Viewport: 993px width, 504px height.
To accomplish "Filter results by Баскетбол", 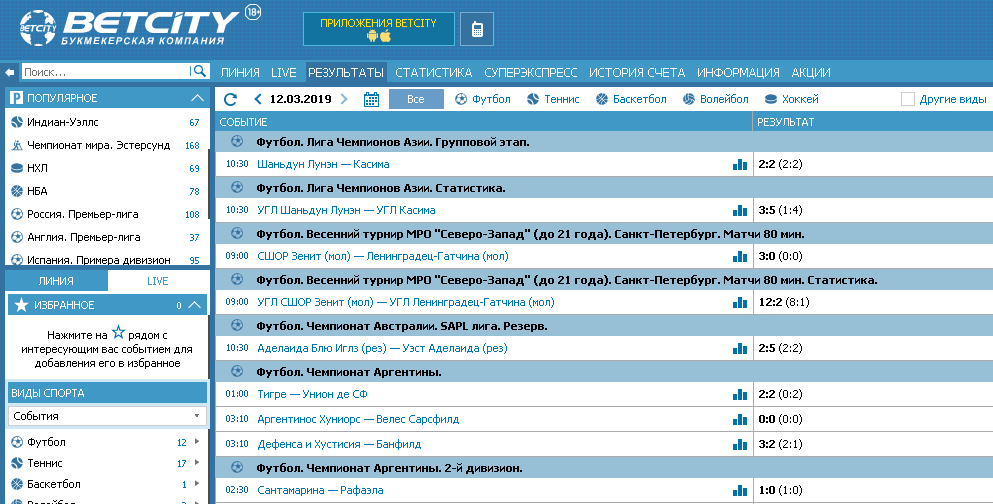I will tap(631, 99).
